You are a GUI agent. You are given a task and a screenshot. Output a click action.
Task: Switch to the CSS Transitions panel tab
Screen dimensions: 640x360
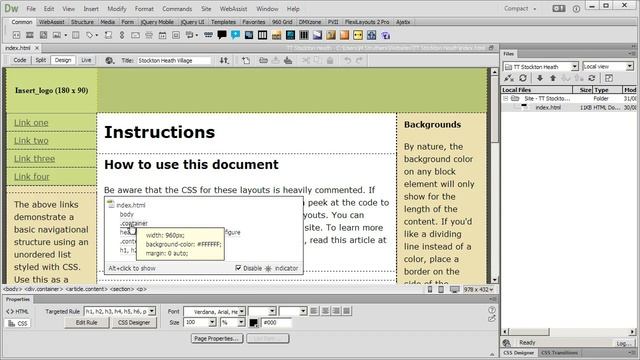tap(559, 353)
